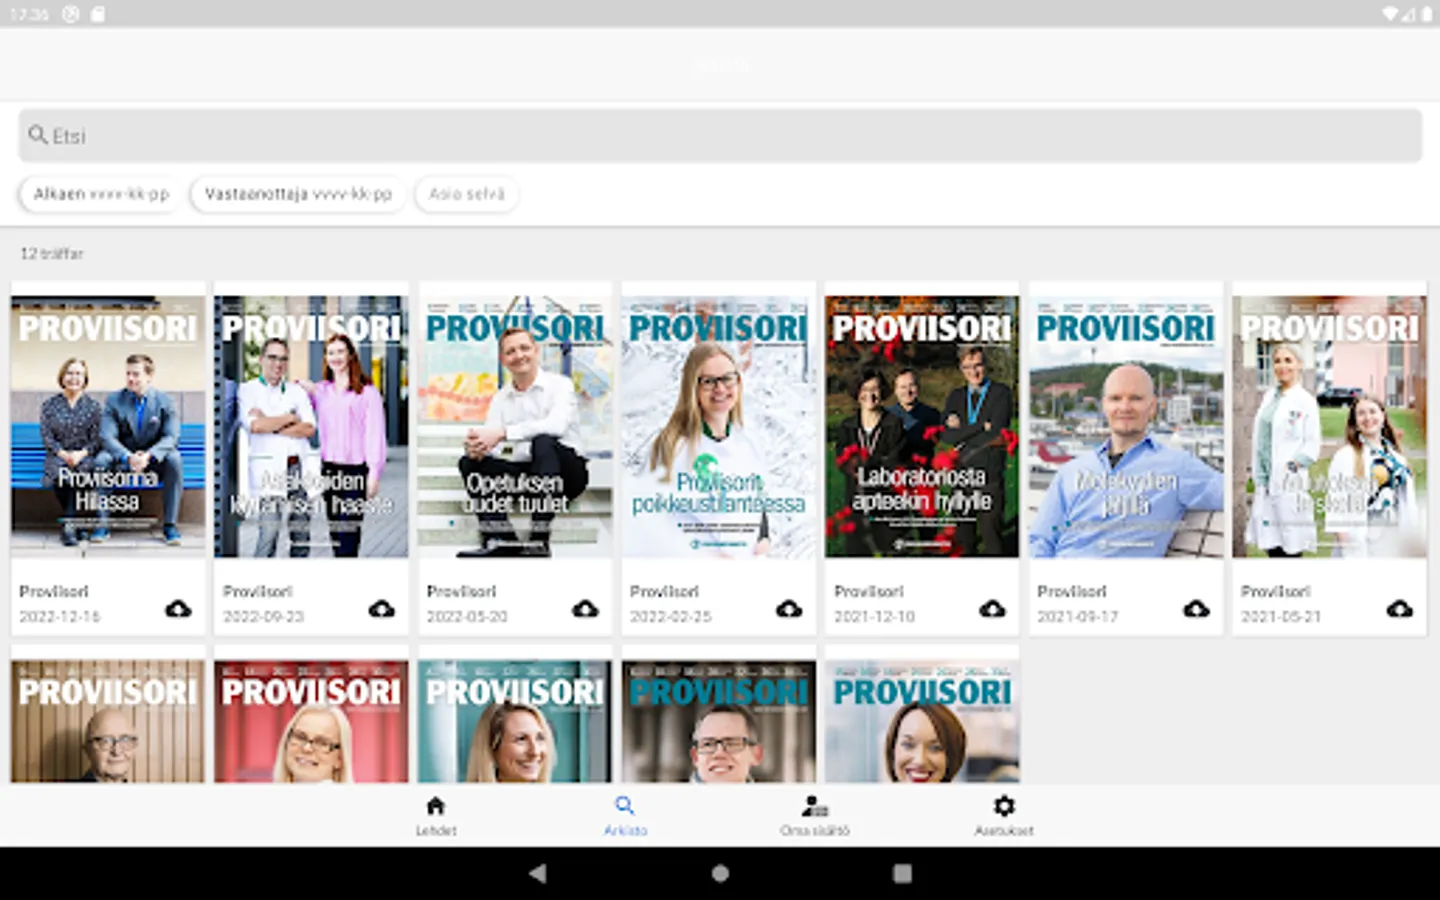Tap the download cloud for 2021-05-21

tap(1400, 609)
